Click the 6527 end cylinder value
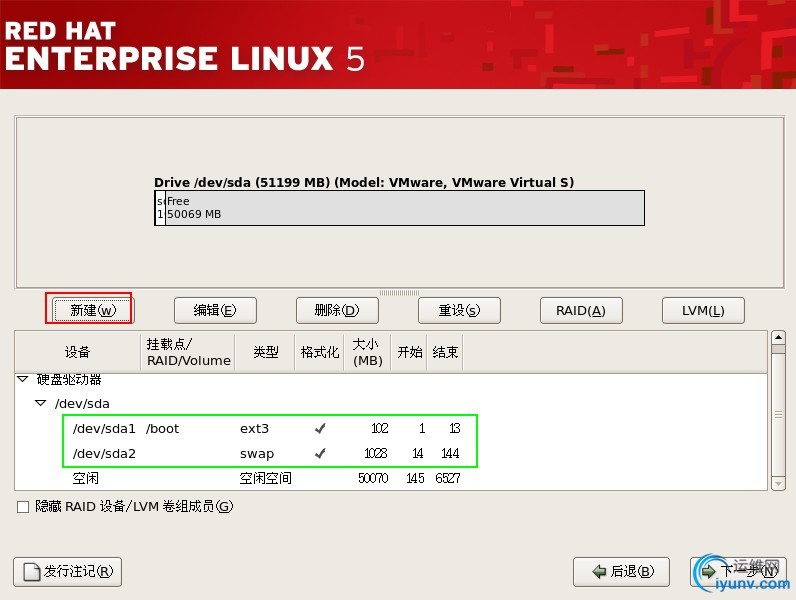The width and height of the screenshot is (796, 600). coord(448,478)
